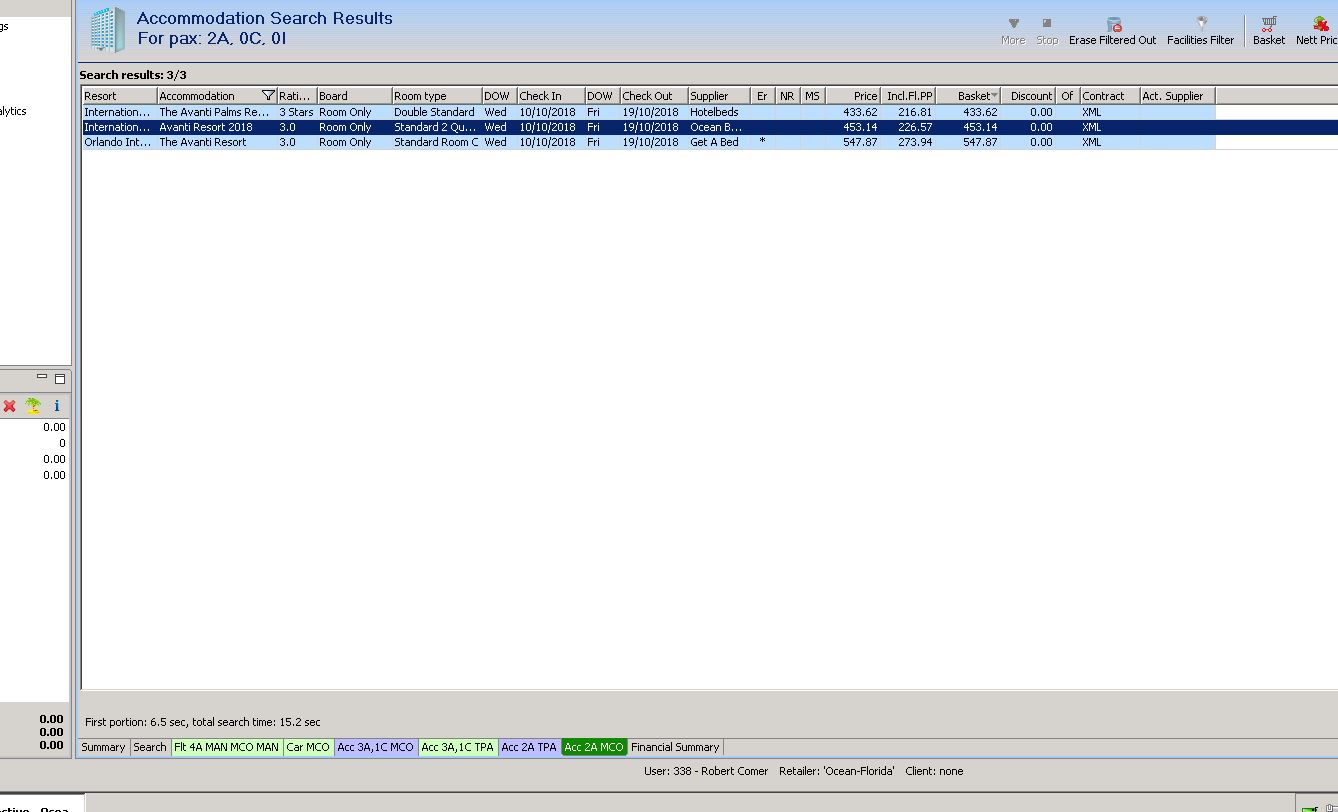This screenshot has height=812, width=1338.
Task: Sort by the Price column header
Action: (853, 96)
